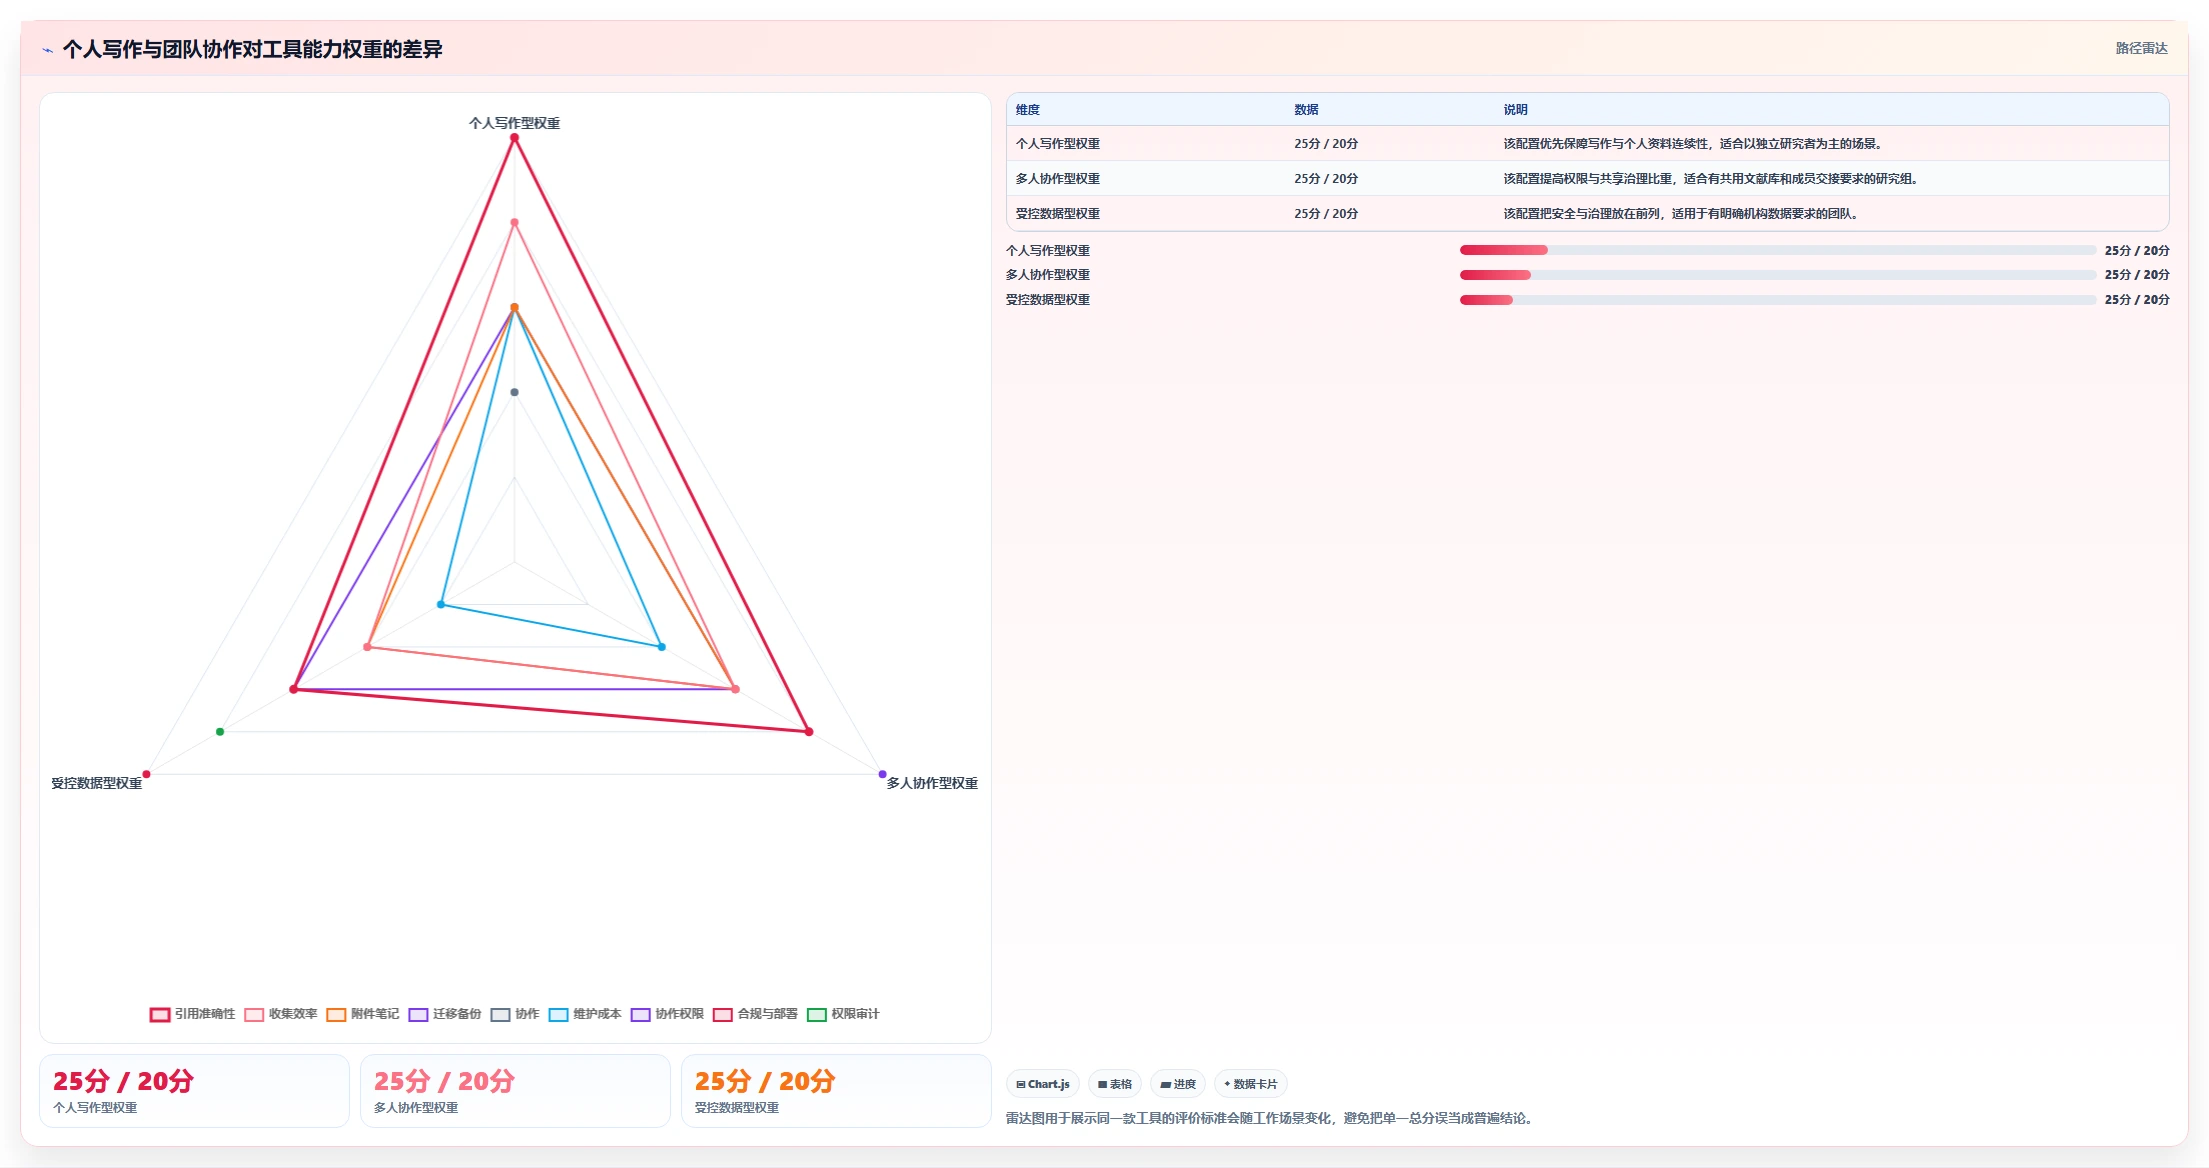The image size is (2209, 1168).
Task: Click the Chart.js tag pill
Action: coord(1043,1084)
